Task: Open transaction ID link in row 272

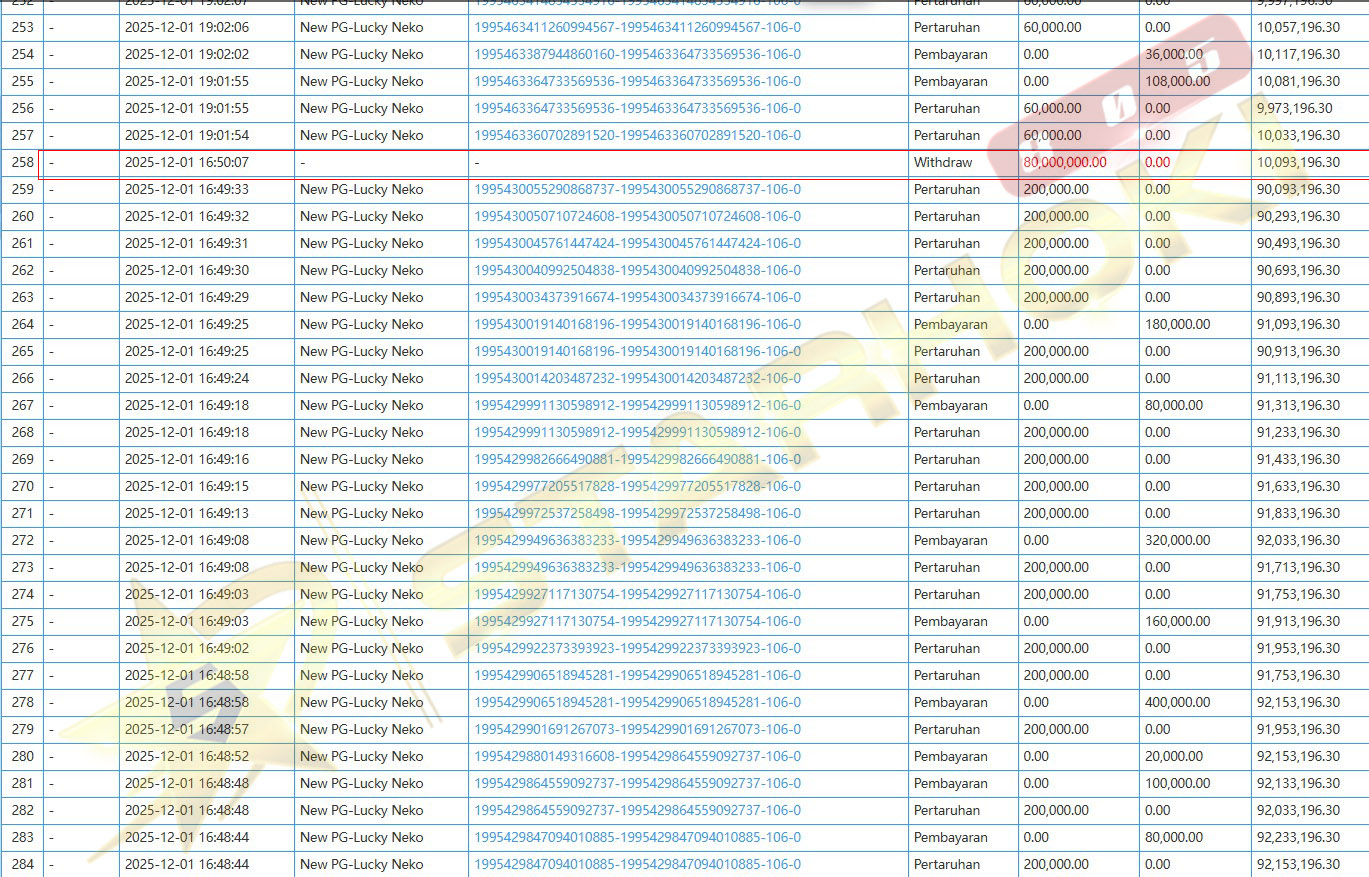Action: 637,541
